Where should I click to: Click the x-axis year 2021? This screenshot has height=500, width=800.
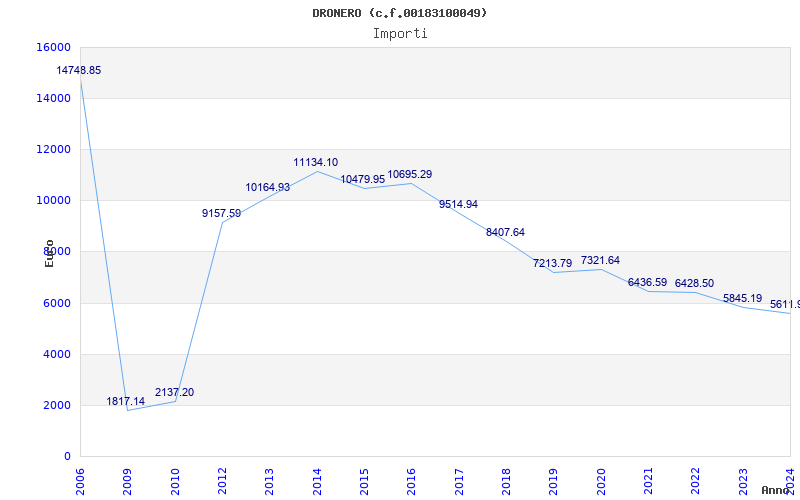648,482
